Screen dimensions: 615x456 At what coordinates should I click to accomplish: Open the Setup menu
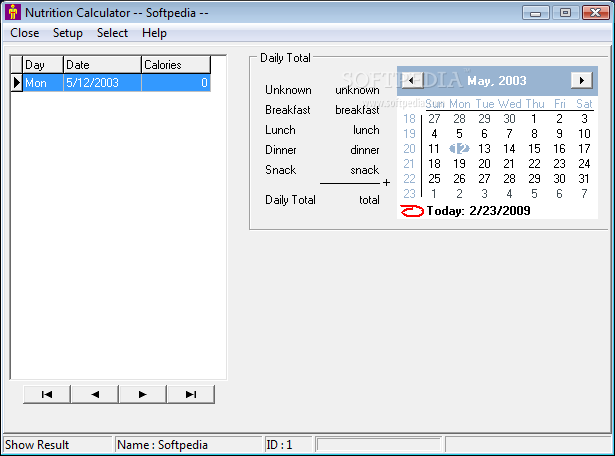pos(68,33)
